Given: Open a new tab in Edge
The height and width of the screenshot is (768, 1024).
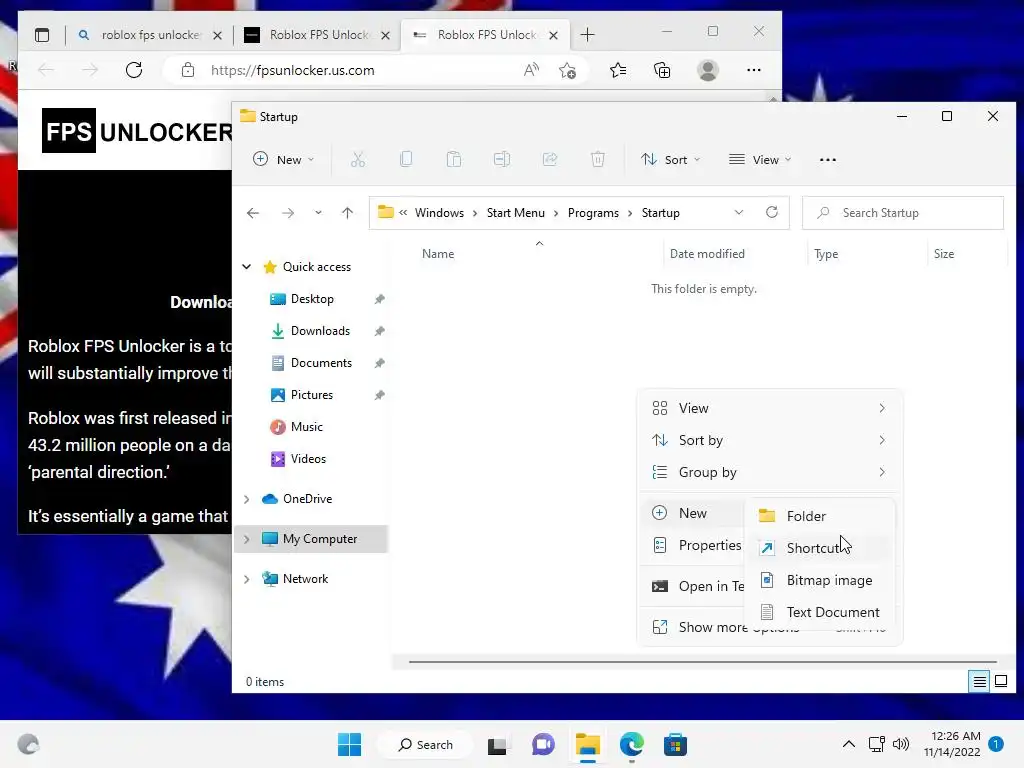Looking at the screenshot, I should tap(587, 35).
